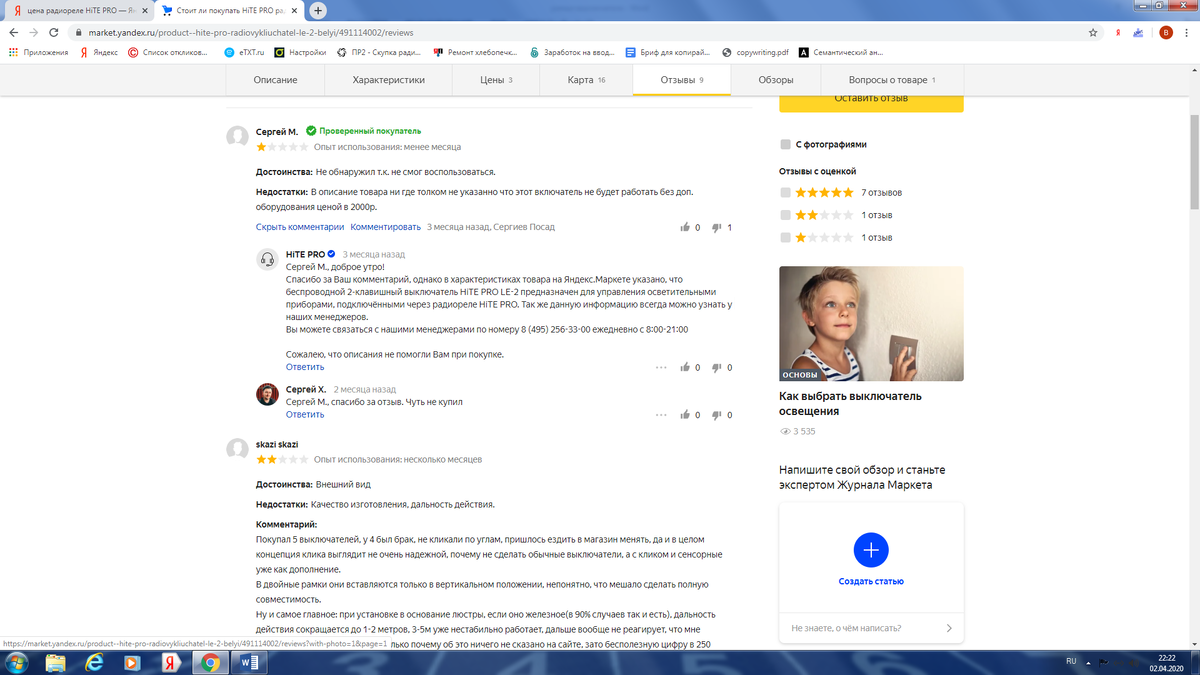Click Сергей Х.'s profile avatar
Screen dimensions: 1200x675
tap(267, 394)
